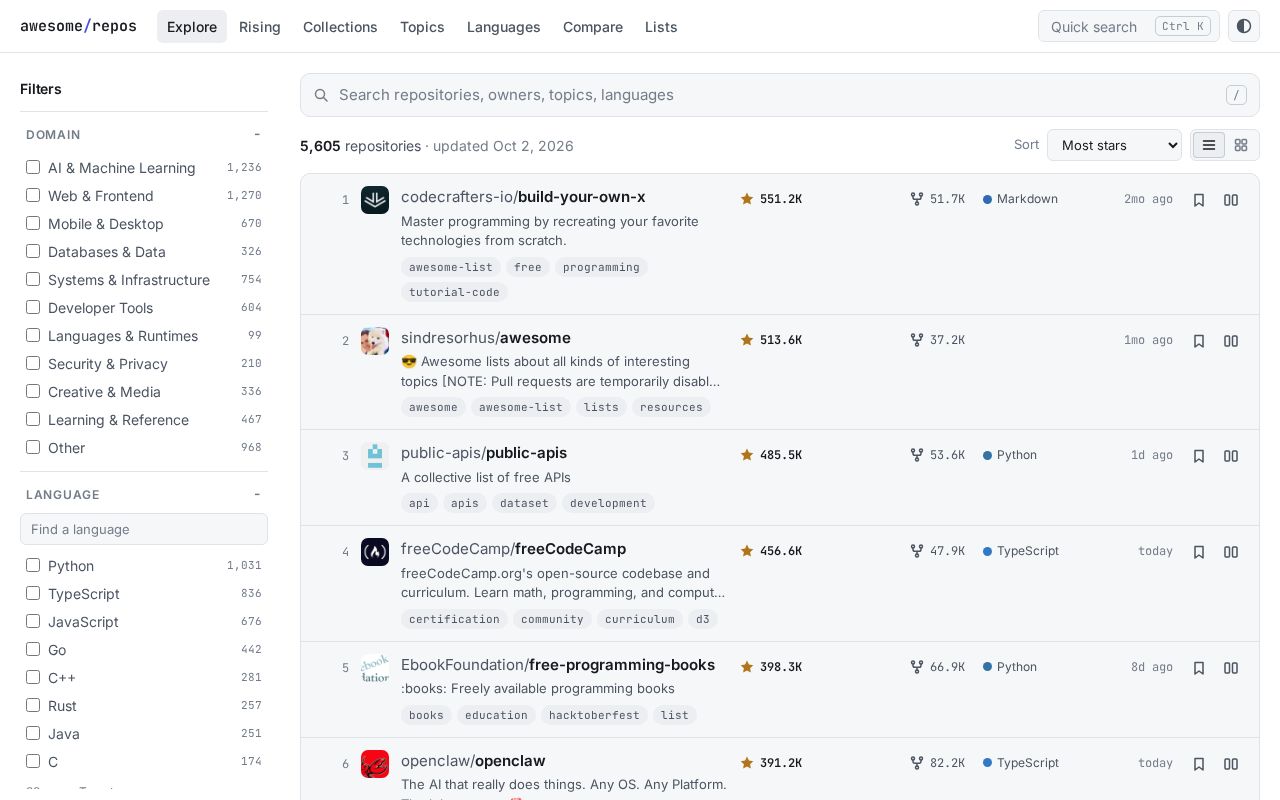Open the Rising tab
This screenshot has width=1280, height=800.
pyautogui.click(x=260, y=27)
